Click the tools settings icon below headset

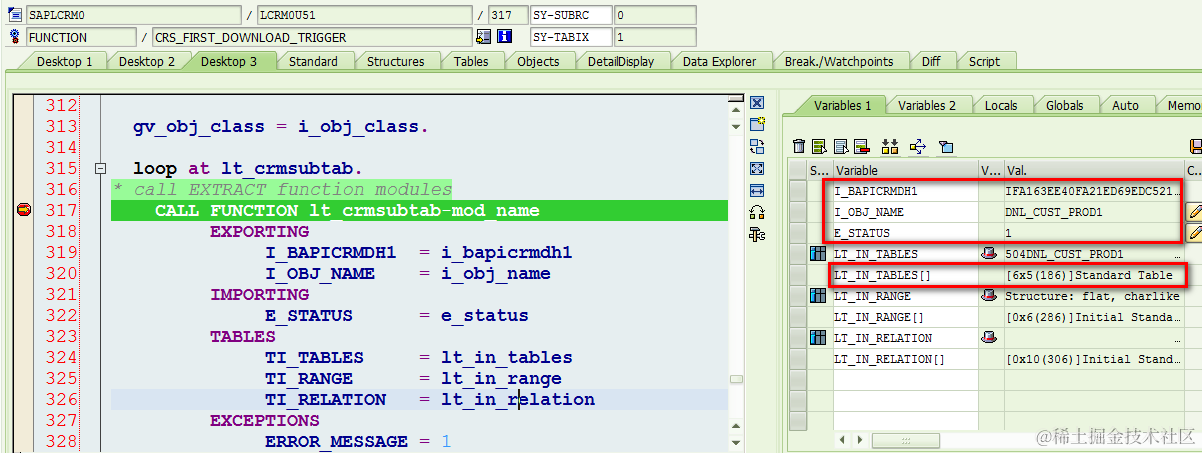point(757,234)
